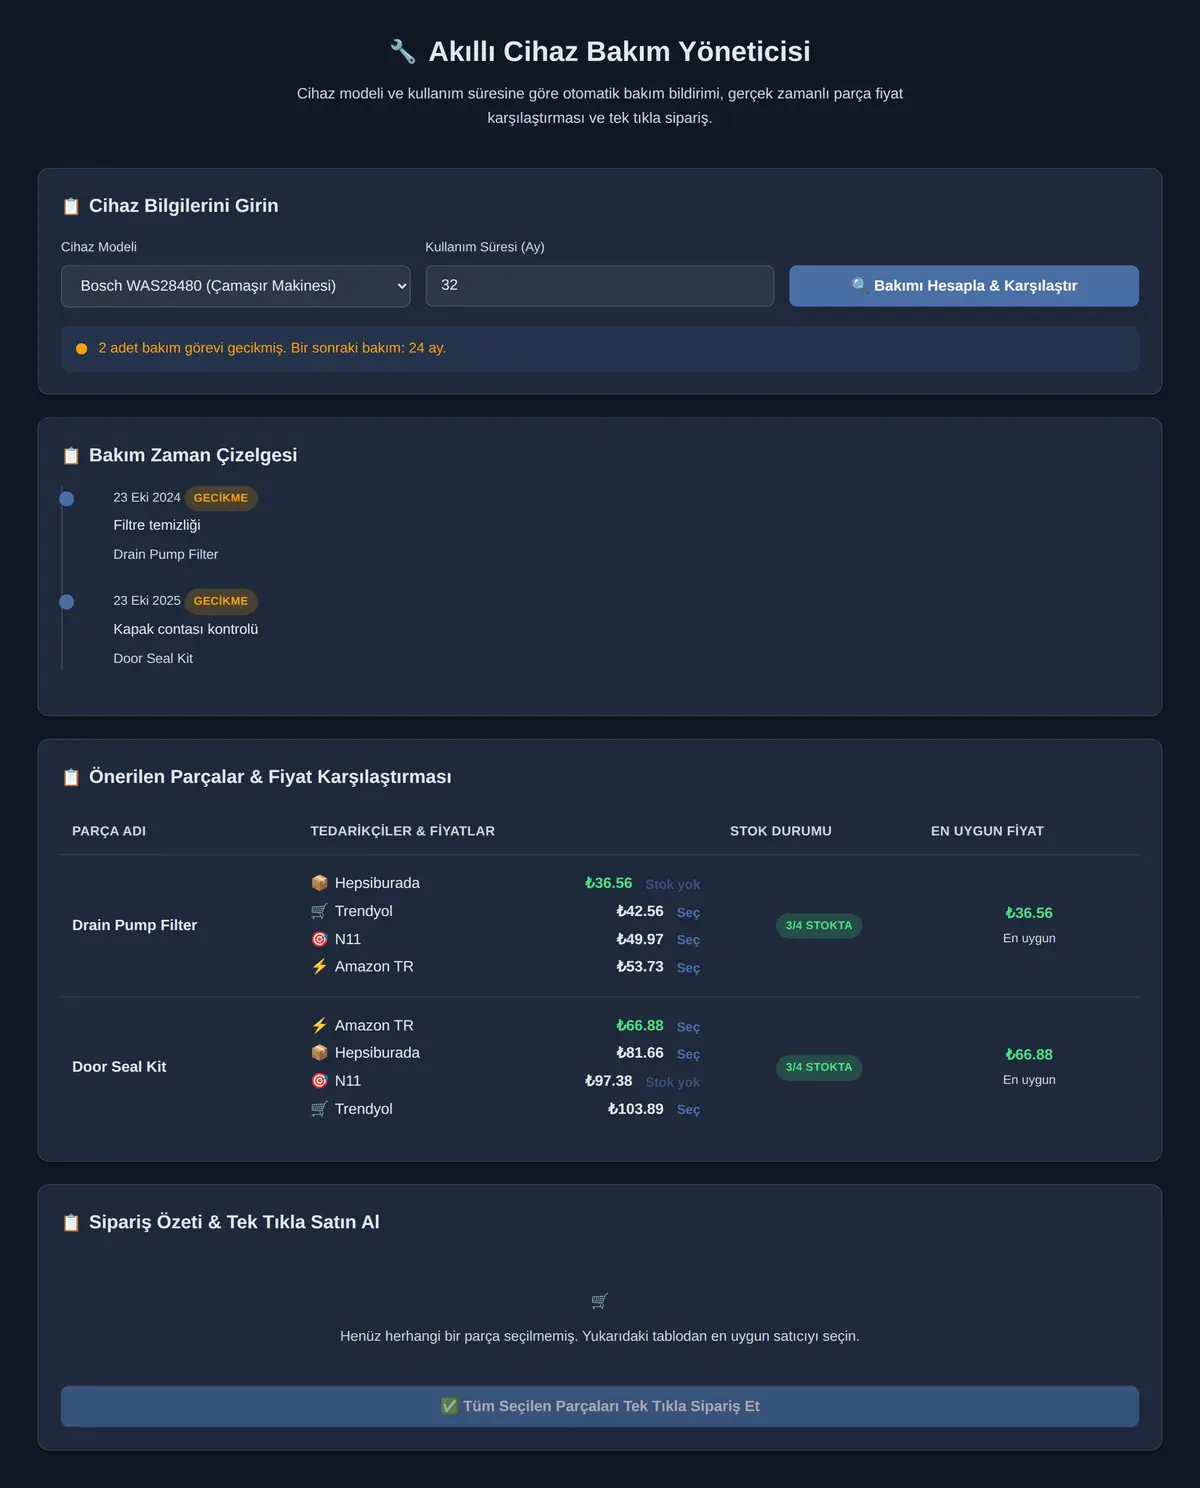Click the ₺36.56 best price in EN UYGUN FİYAT column
The height and width of the screenshot is (1488, 1200).
(1029, 913)
